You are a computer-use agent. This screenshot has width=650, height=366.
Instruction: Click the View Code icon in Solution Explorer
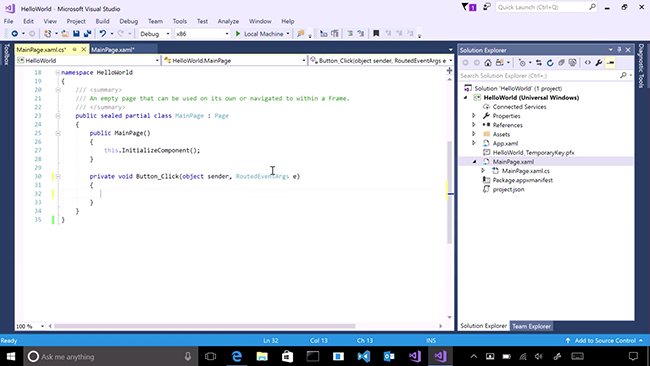click(x=588, y=63)
